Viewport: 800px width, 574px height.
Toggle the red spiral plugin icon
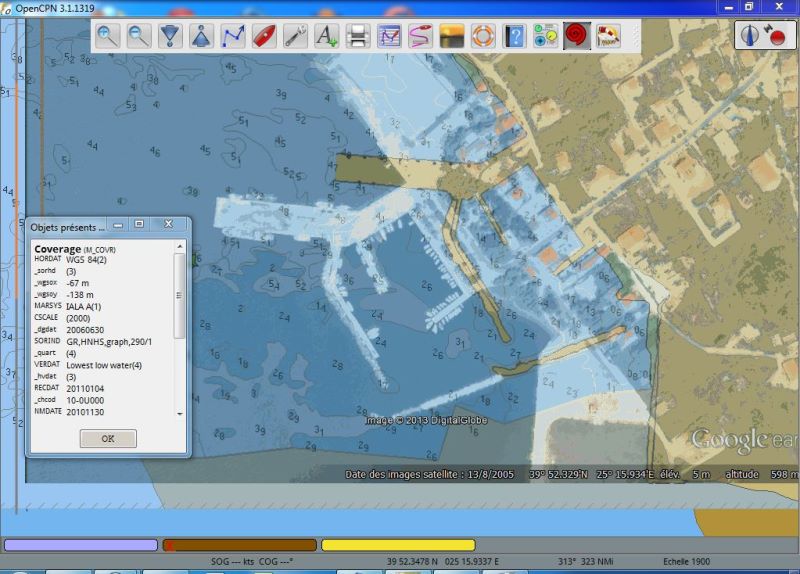[577, 36]
